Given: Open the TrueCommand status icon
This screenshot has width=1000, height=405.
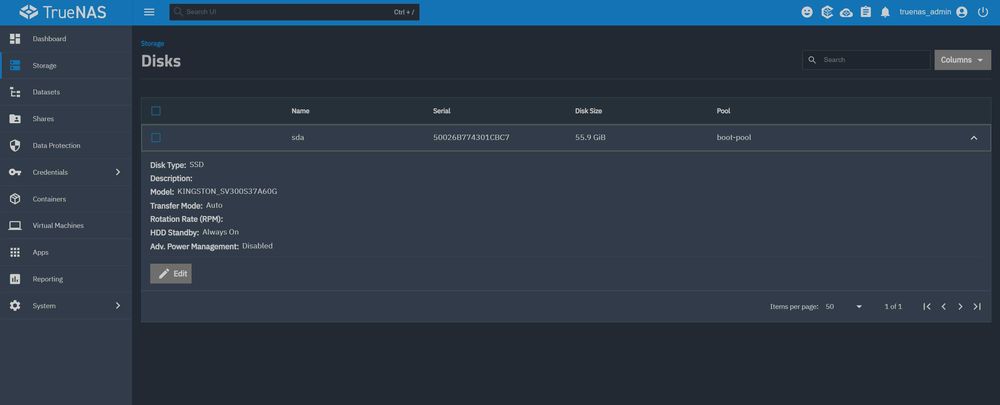Looking at the screenshot, I should (x=846, y=12).
